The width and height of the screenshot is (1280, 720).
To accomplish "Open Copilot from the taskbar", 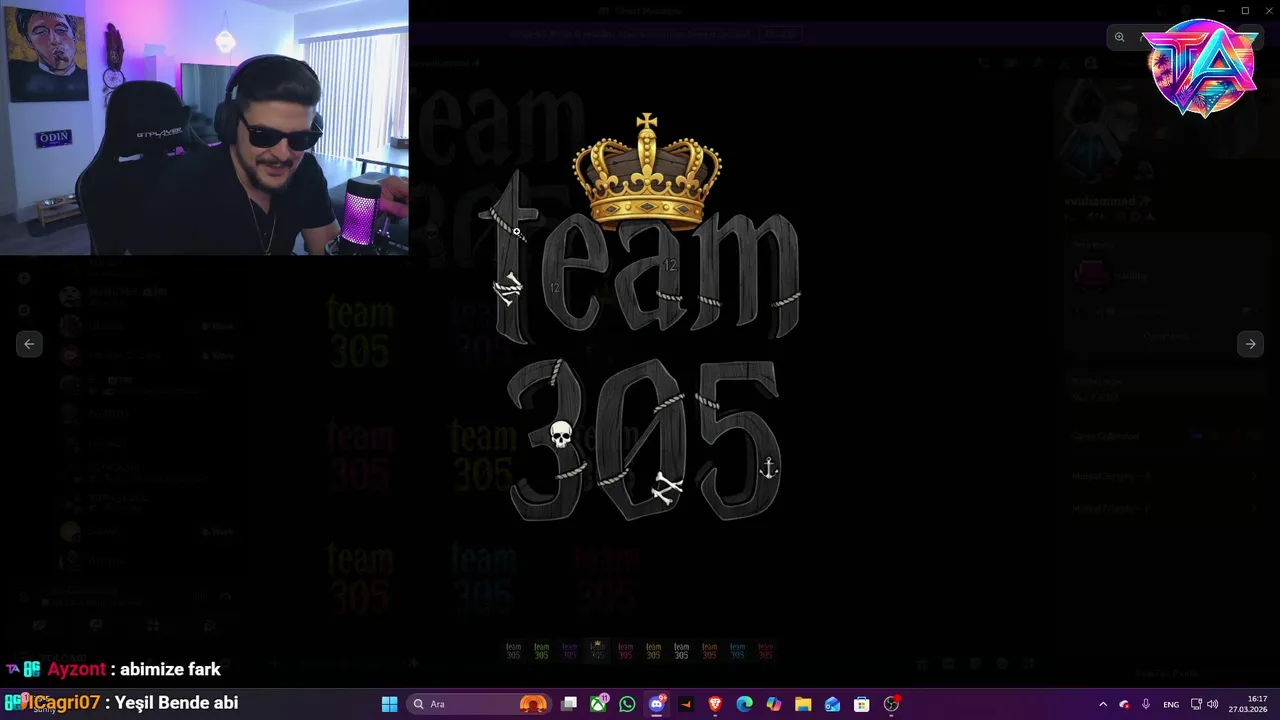I will pyautogui.click(x=773, y=704).
